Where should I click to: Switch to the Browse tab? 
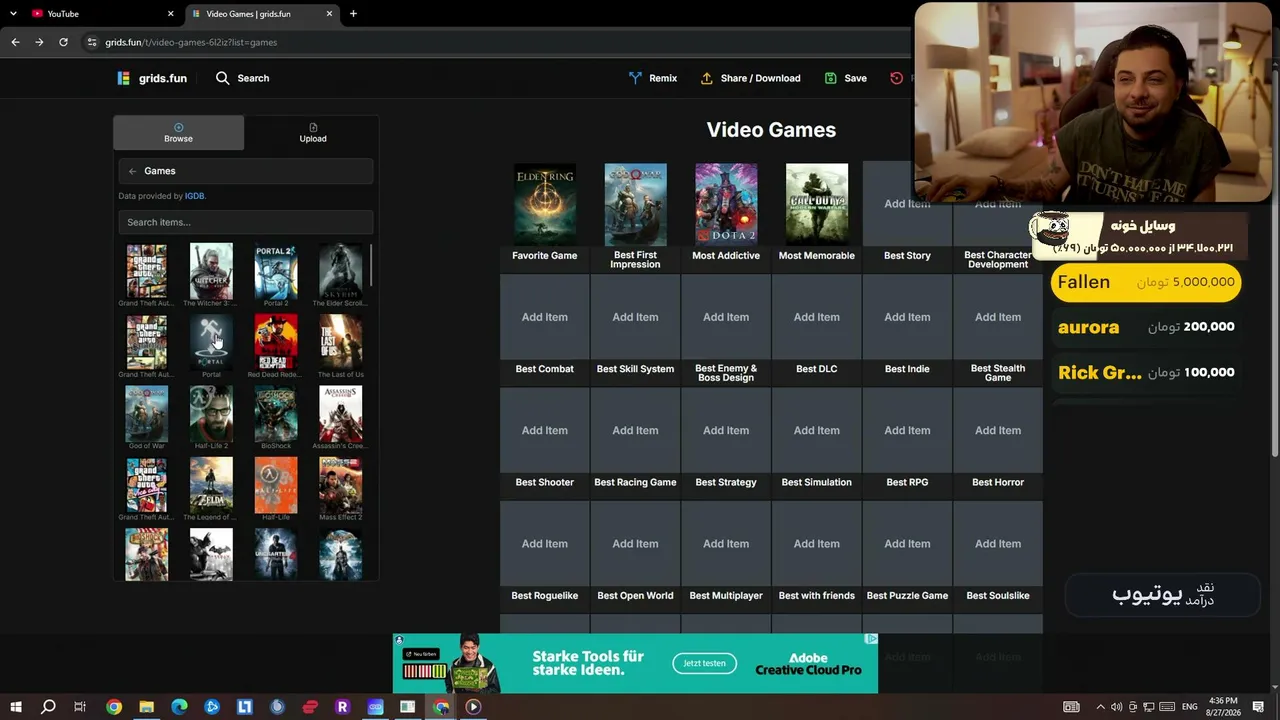[x=178, y=133]
